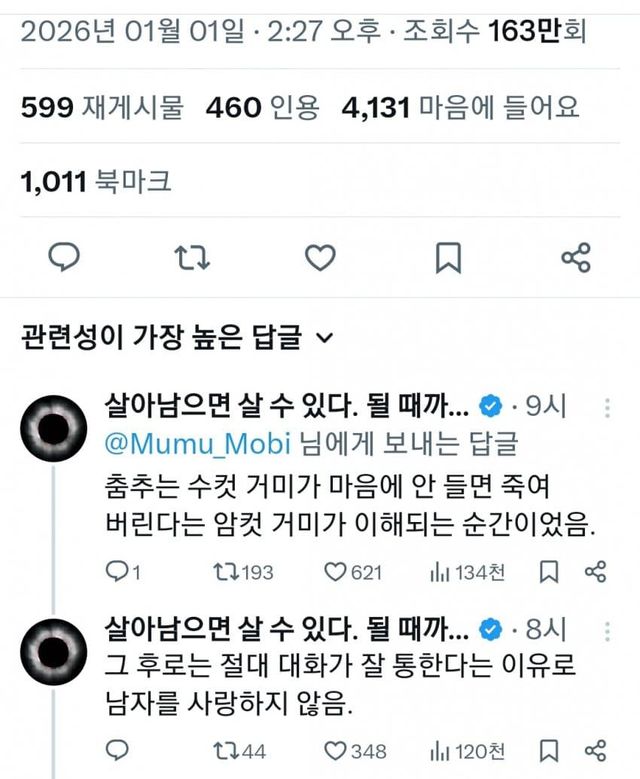Open more options on the 8시 reply
Viewport: 640px width, 779px height.
point(608,630)
